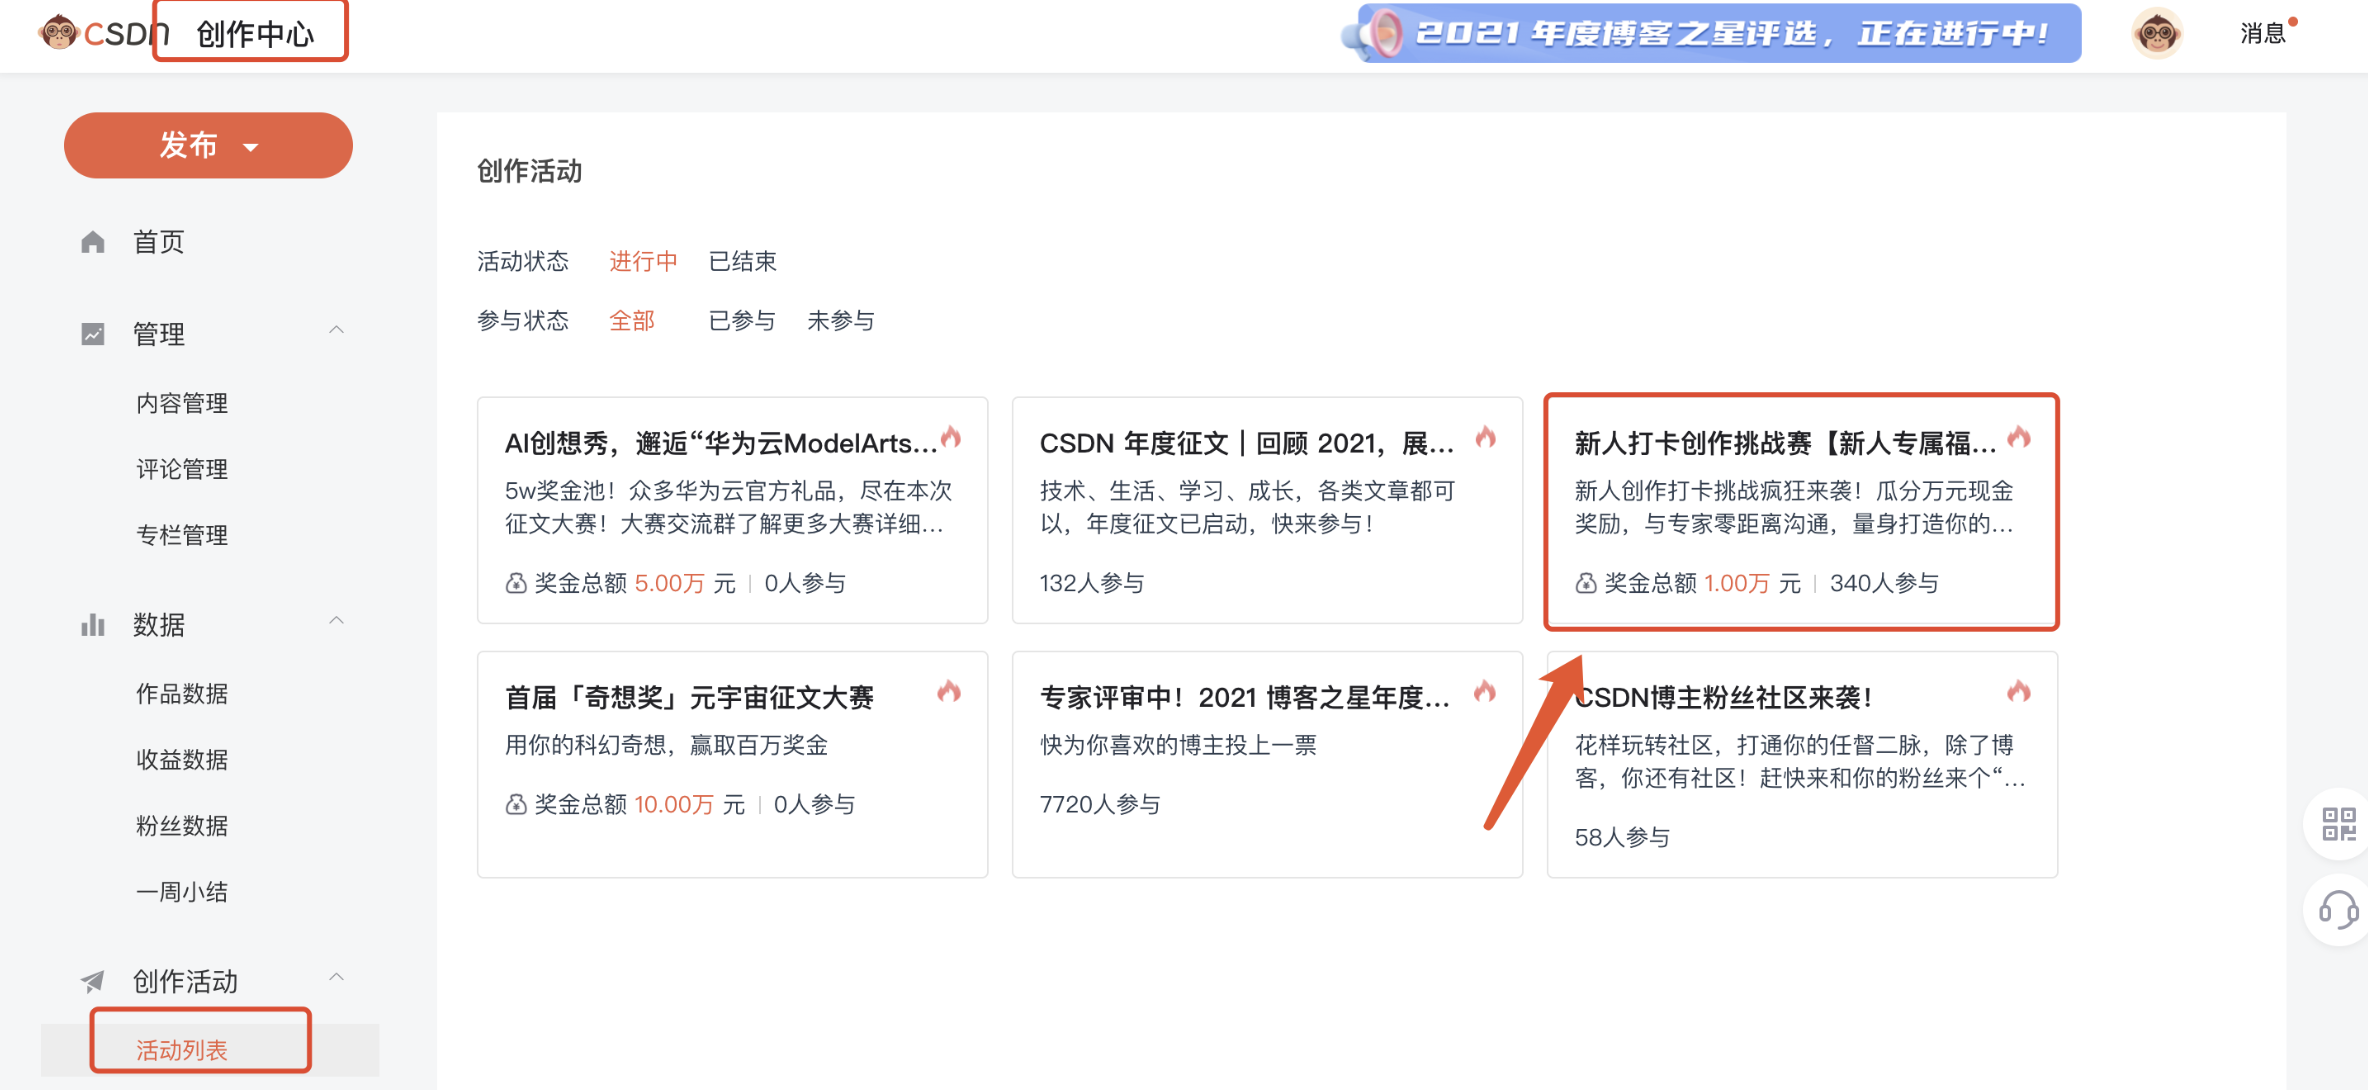Viewport: 2368px width, 1090px height.
Task: Click the paper plane 创作活动 icon
Action: coord(93,981)
